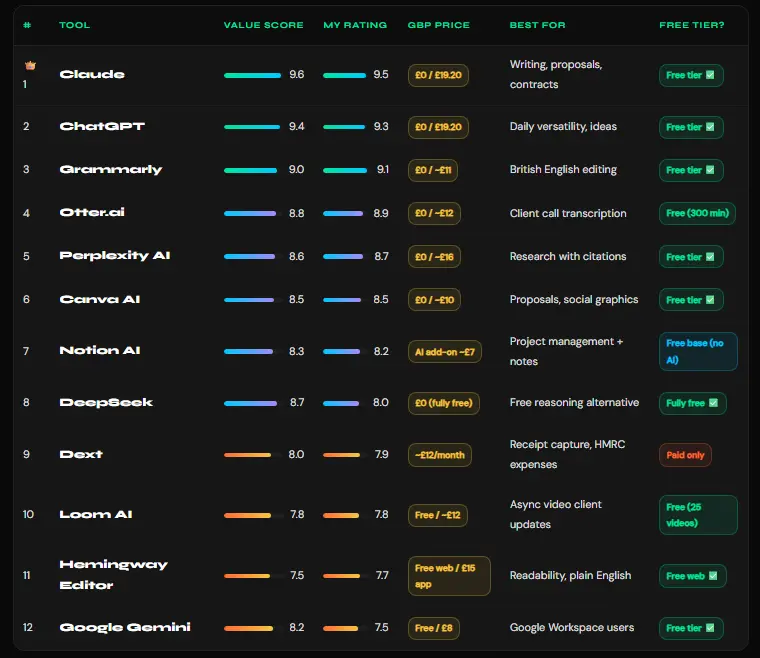Click Google Gemini's 8.2 value score
Viewport: 760px width, 658px height.
tap(297, 627)
